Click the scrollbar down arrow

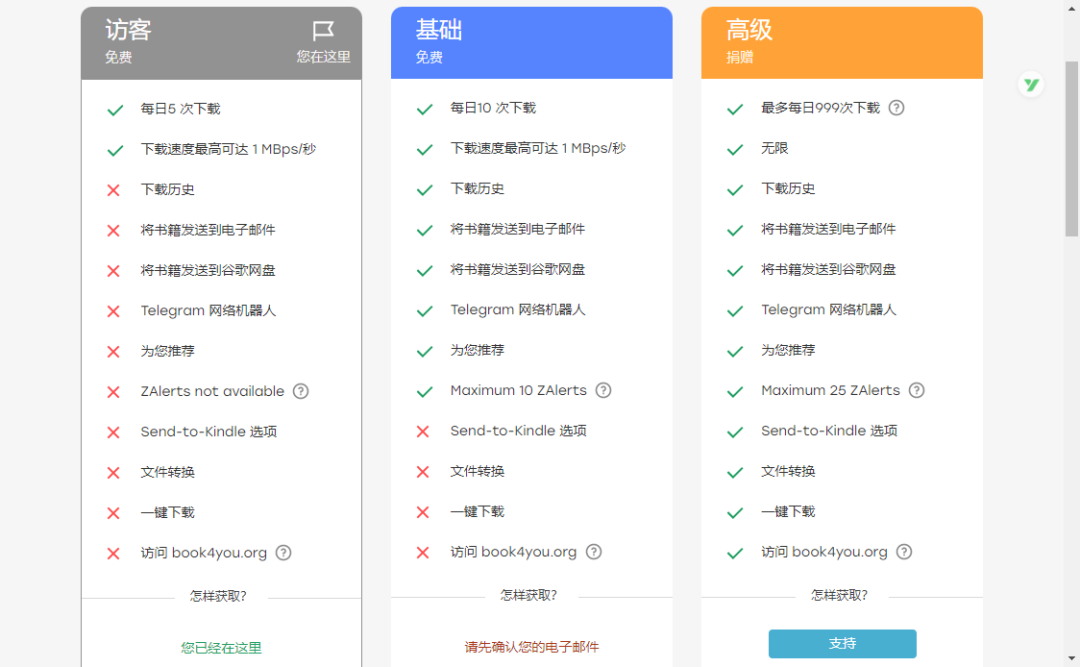pyautogui.click(x=1071, y=659)
